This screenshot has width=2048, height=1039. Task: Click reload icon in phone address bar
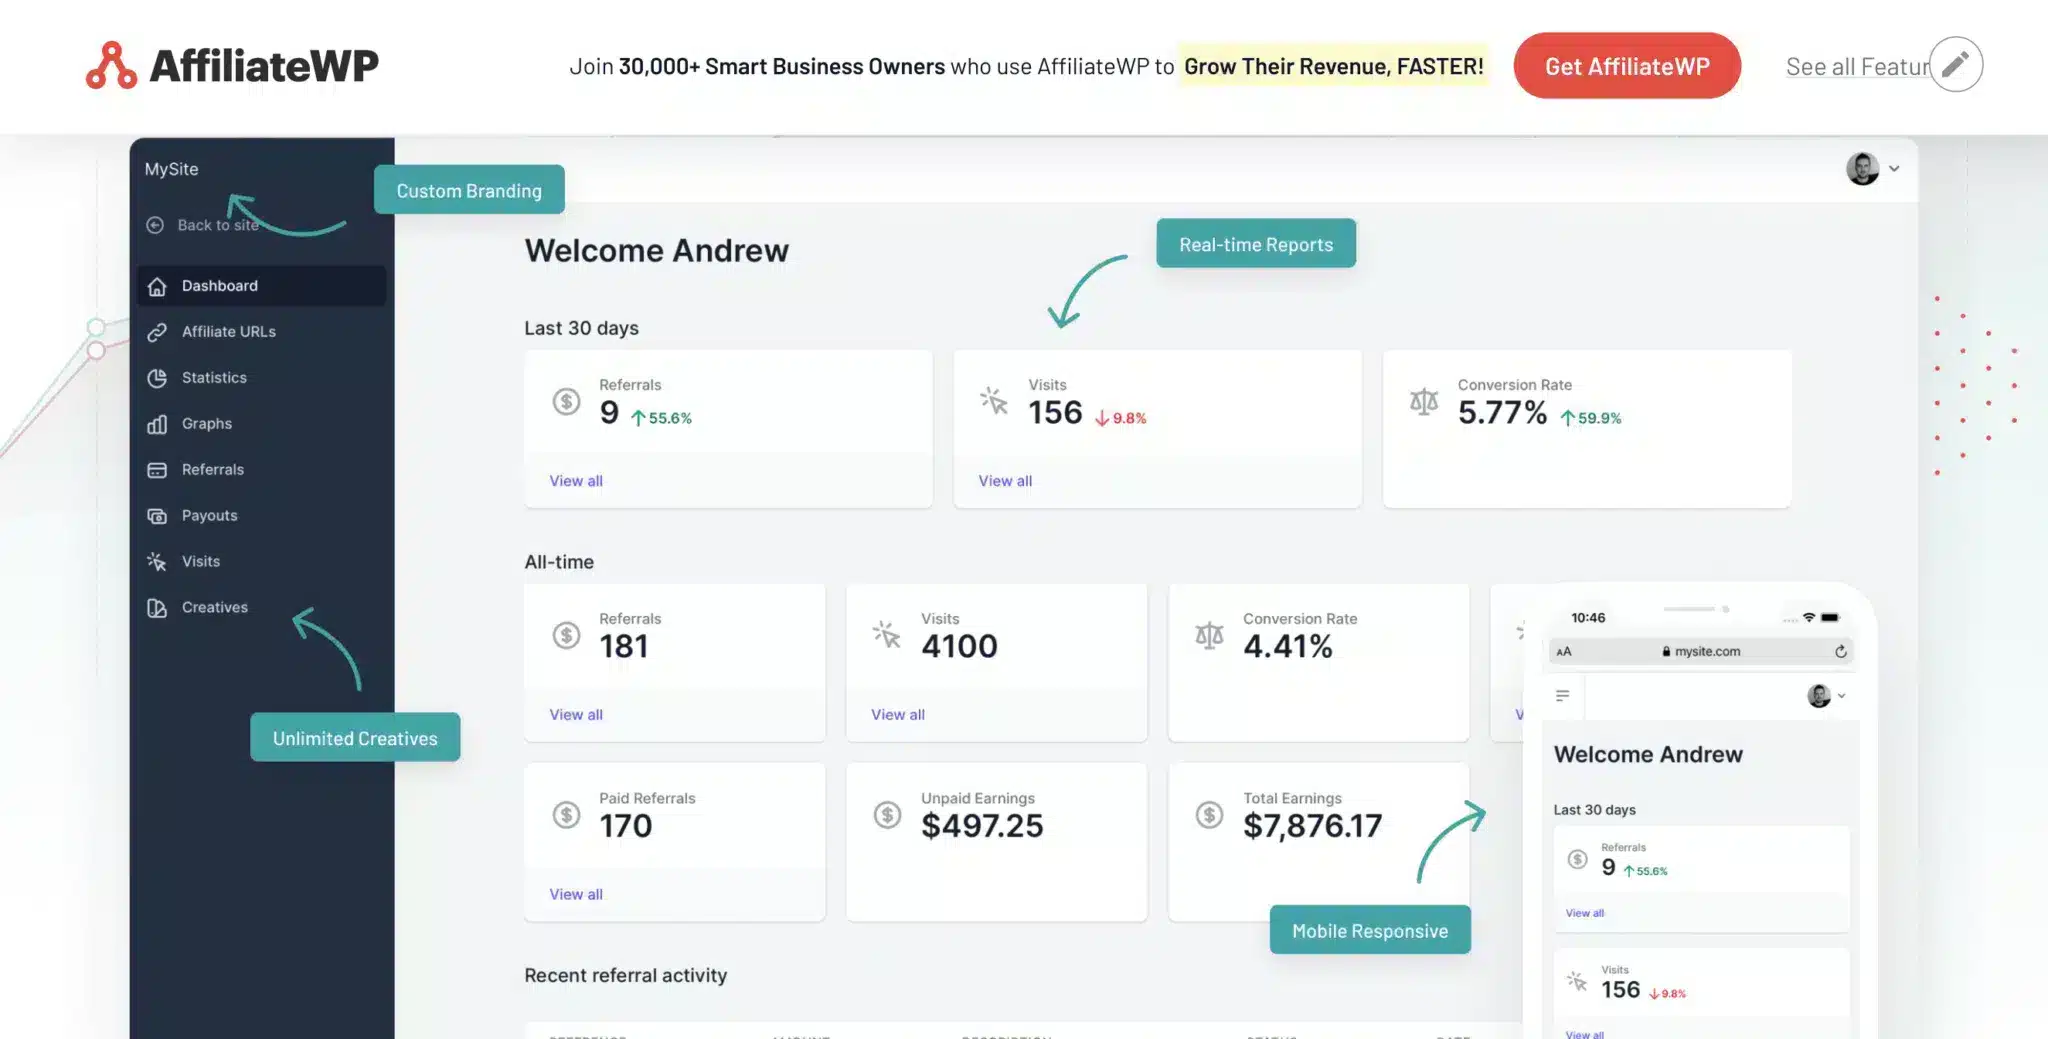(x=1840, y=651)
